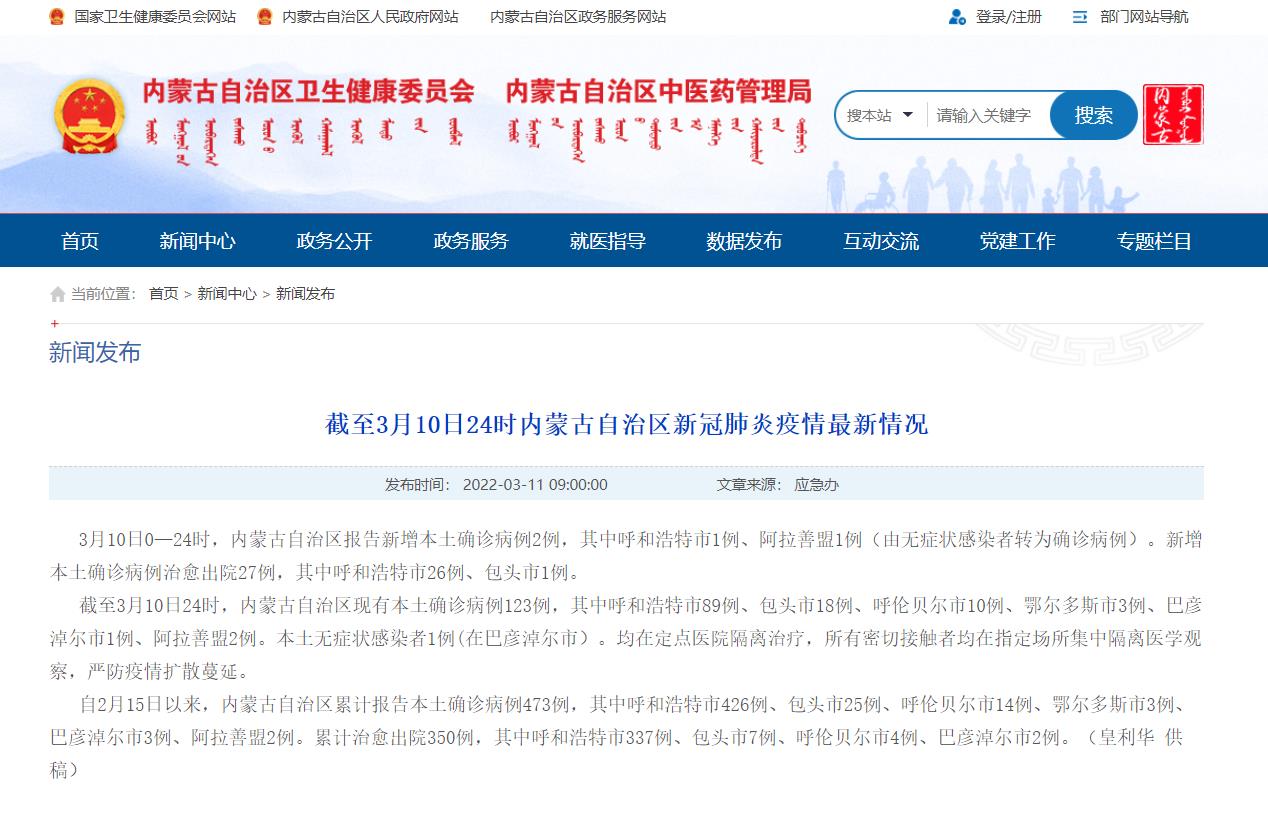This screenshot has height=821, width=1268.
Task: Click the 请输入关键字 search input field
Action: [x=985, y=115]
